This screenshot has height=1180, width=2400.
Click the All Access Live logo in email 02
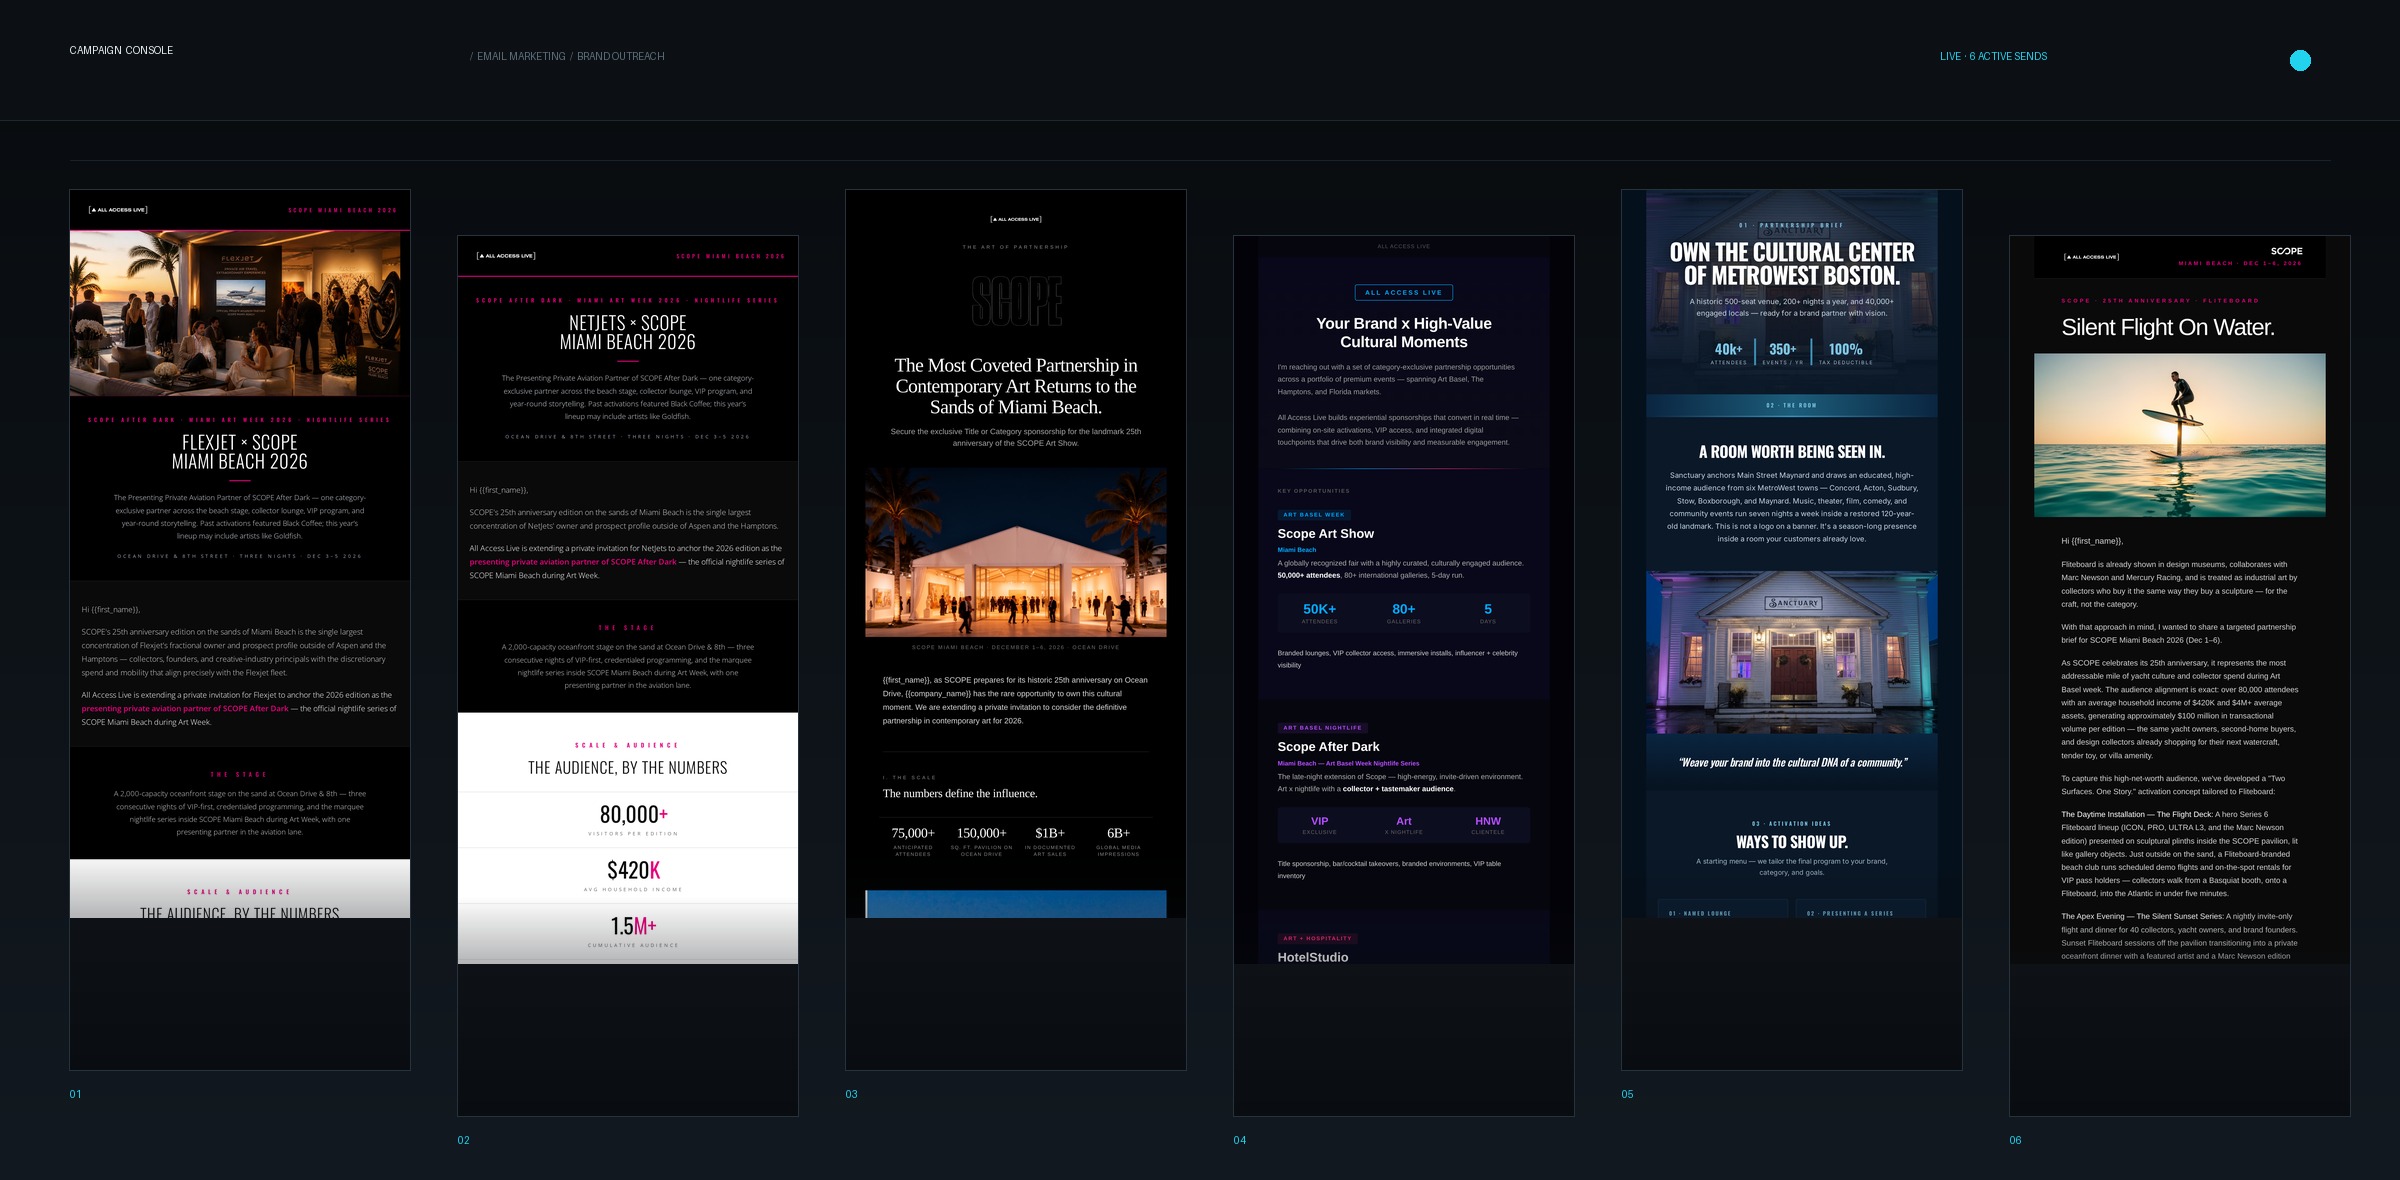pyautogui.click(x=506, y=256)
